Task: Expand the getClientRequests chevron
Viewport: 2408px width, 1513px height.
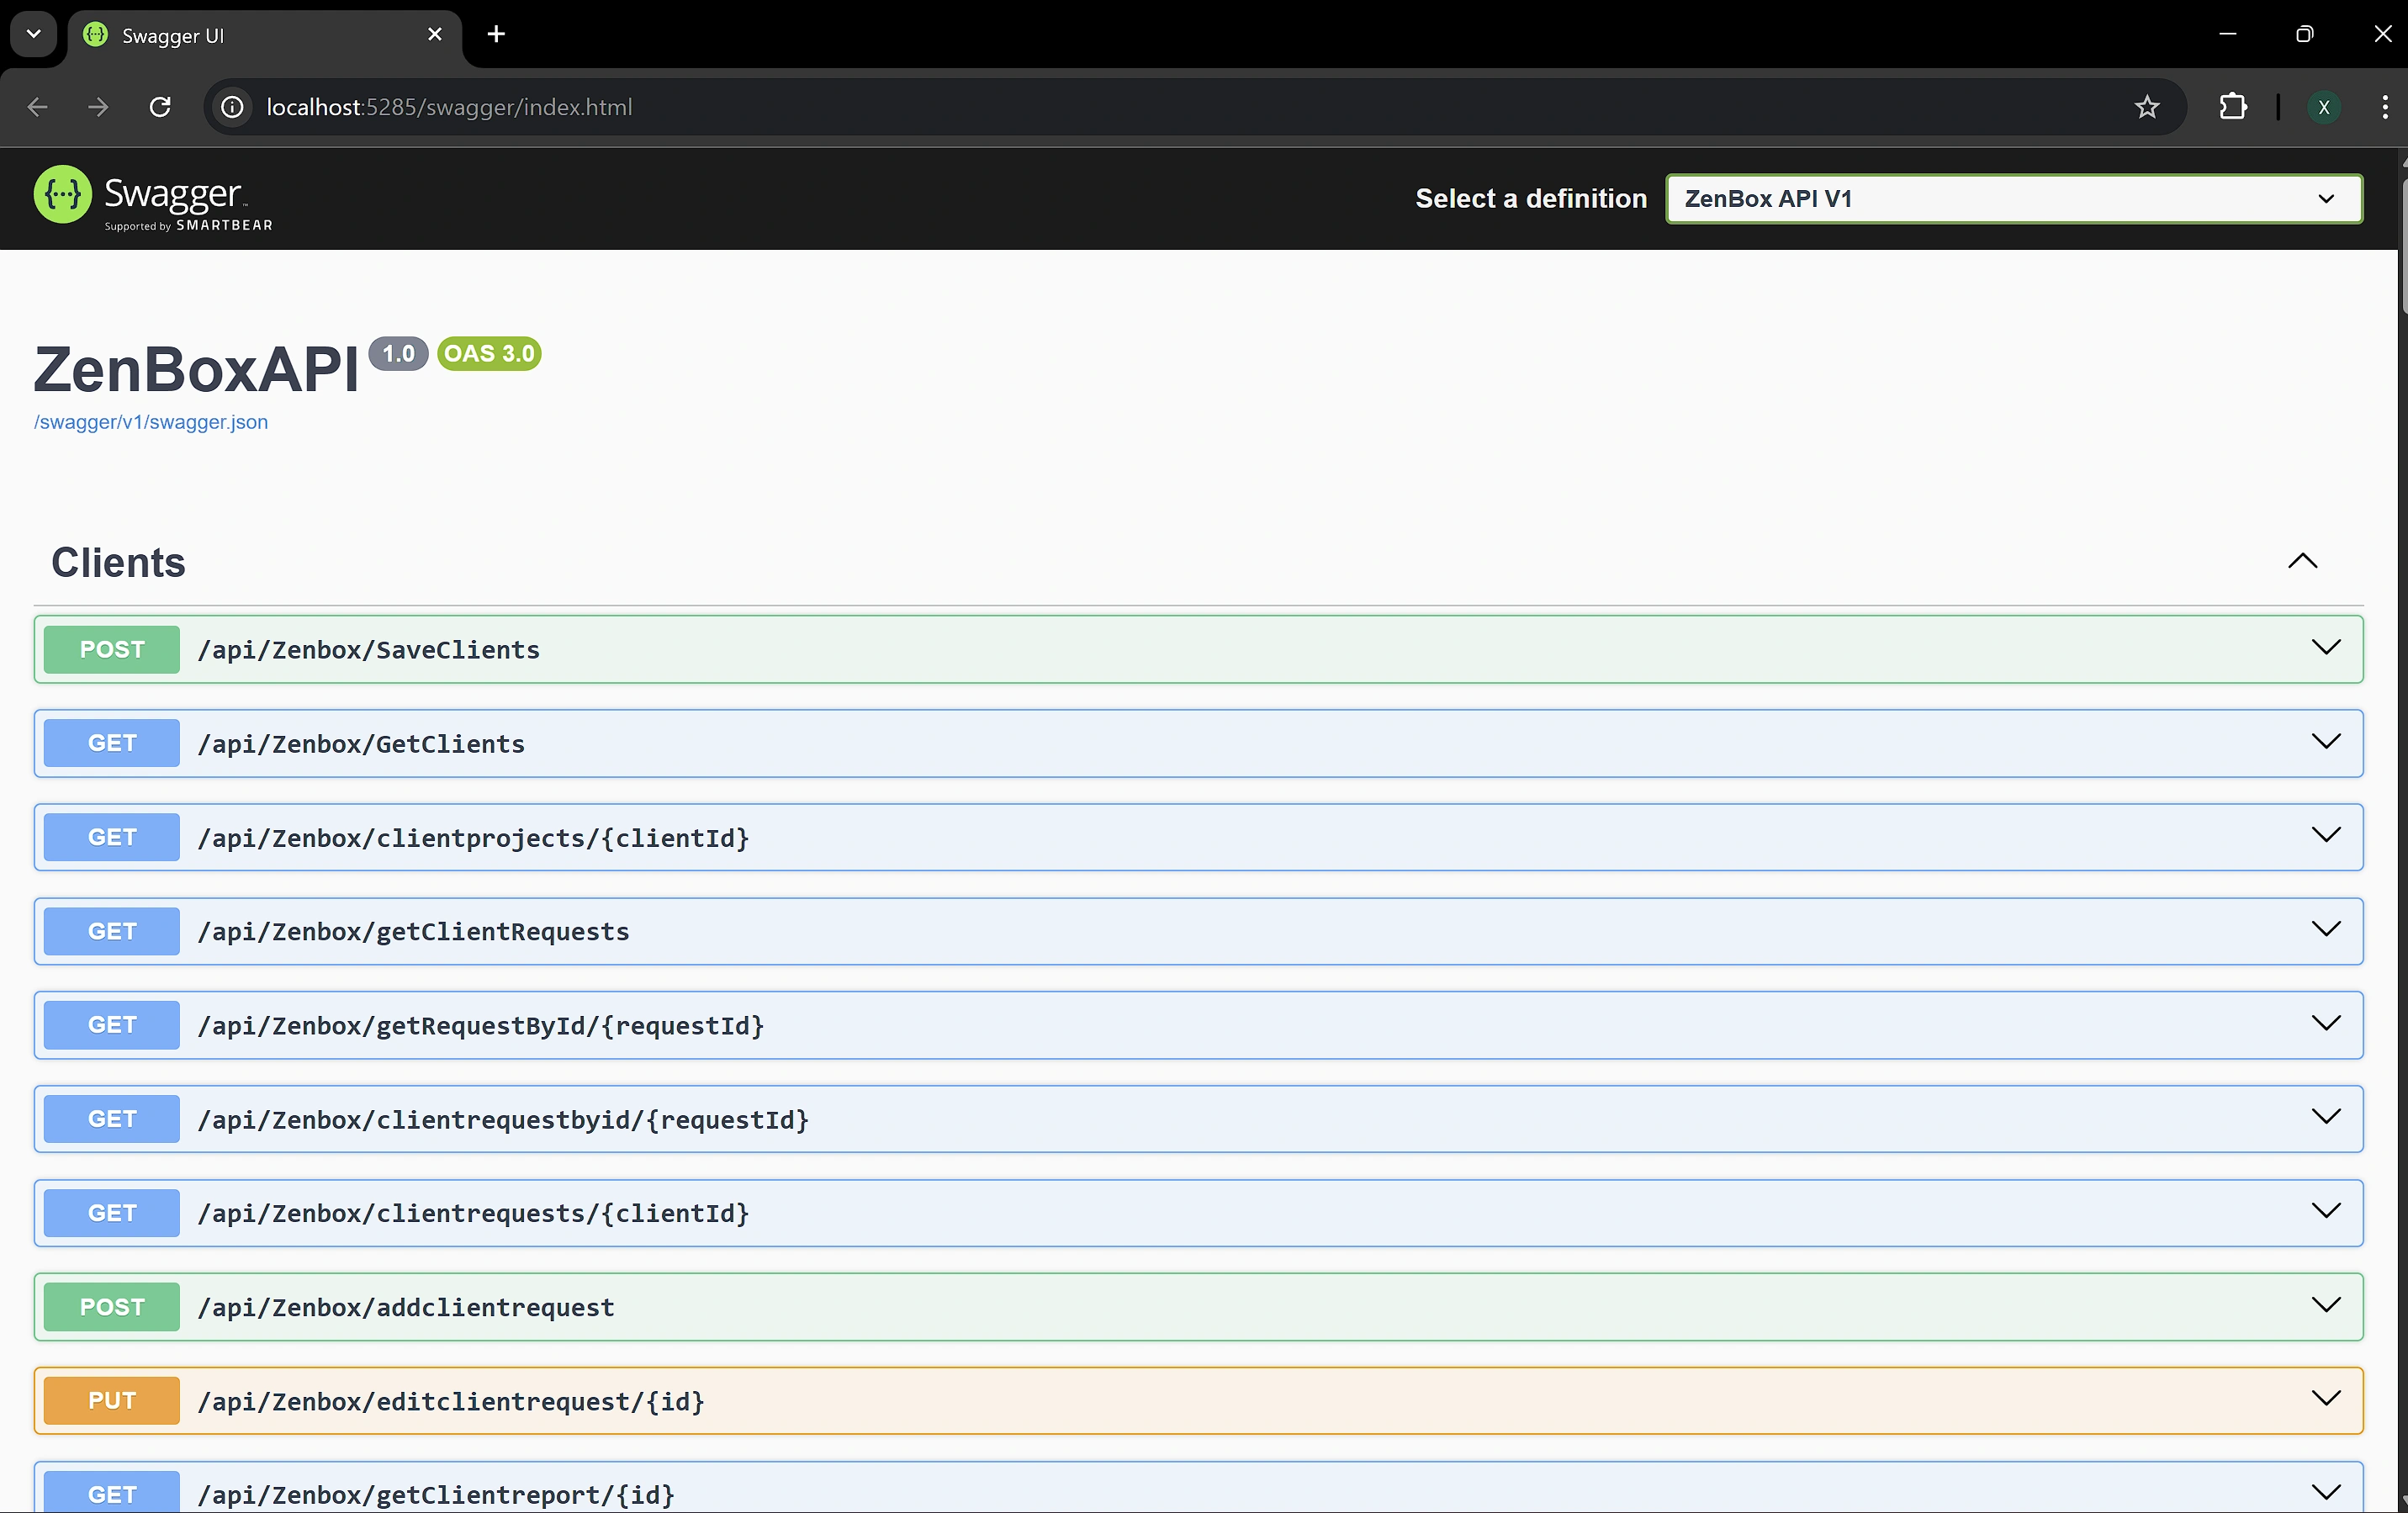Action: coord(2326,929)
